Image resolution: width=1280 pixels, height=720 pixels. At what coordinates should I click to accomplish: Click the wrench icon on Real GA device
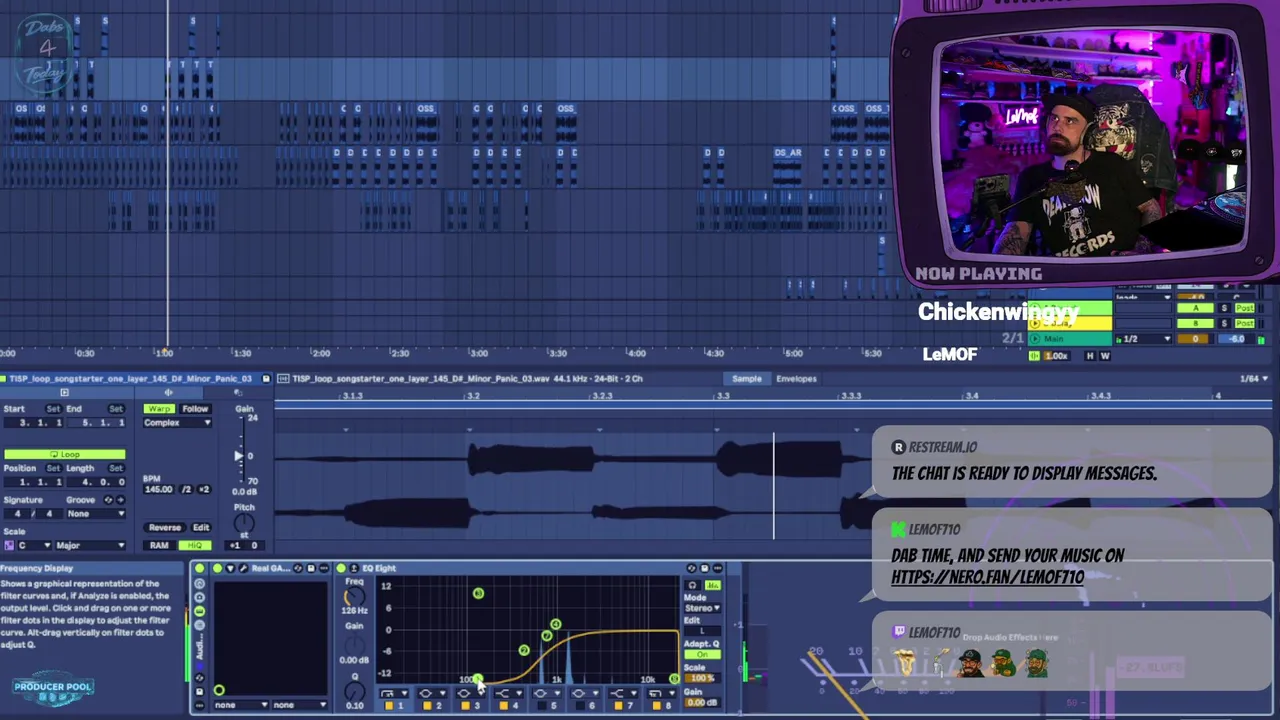pyautogui.click(x=243, y=568)
